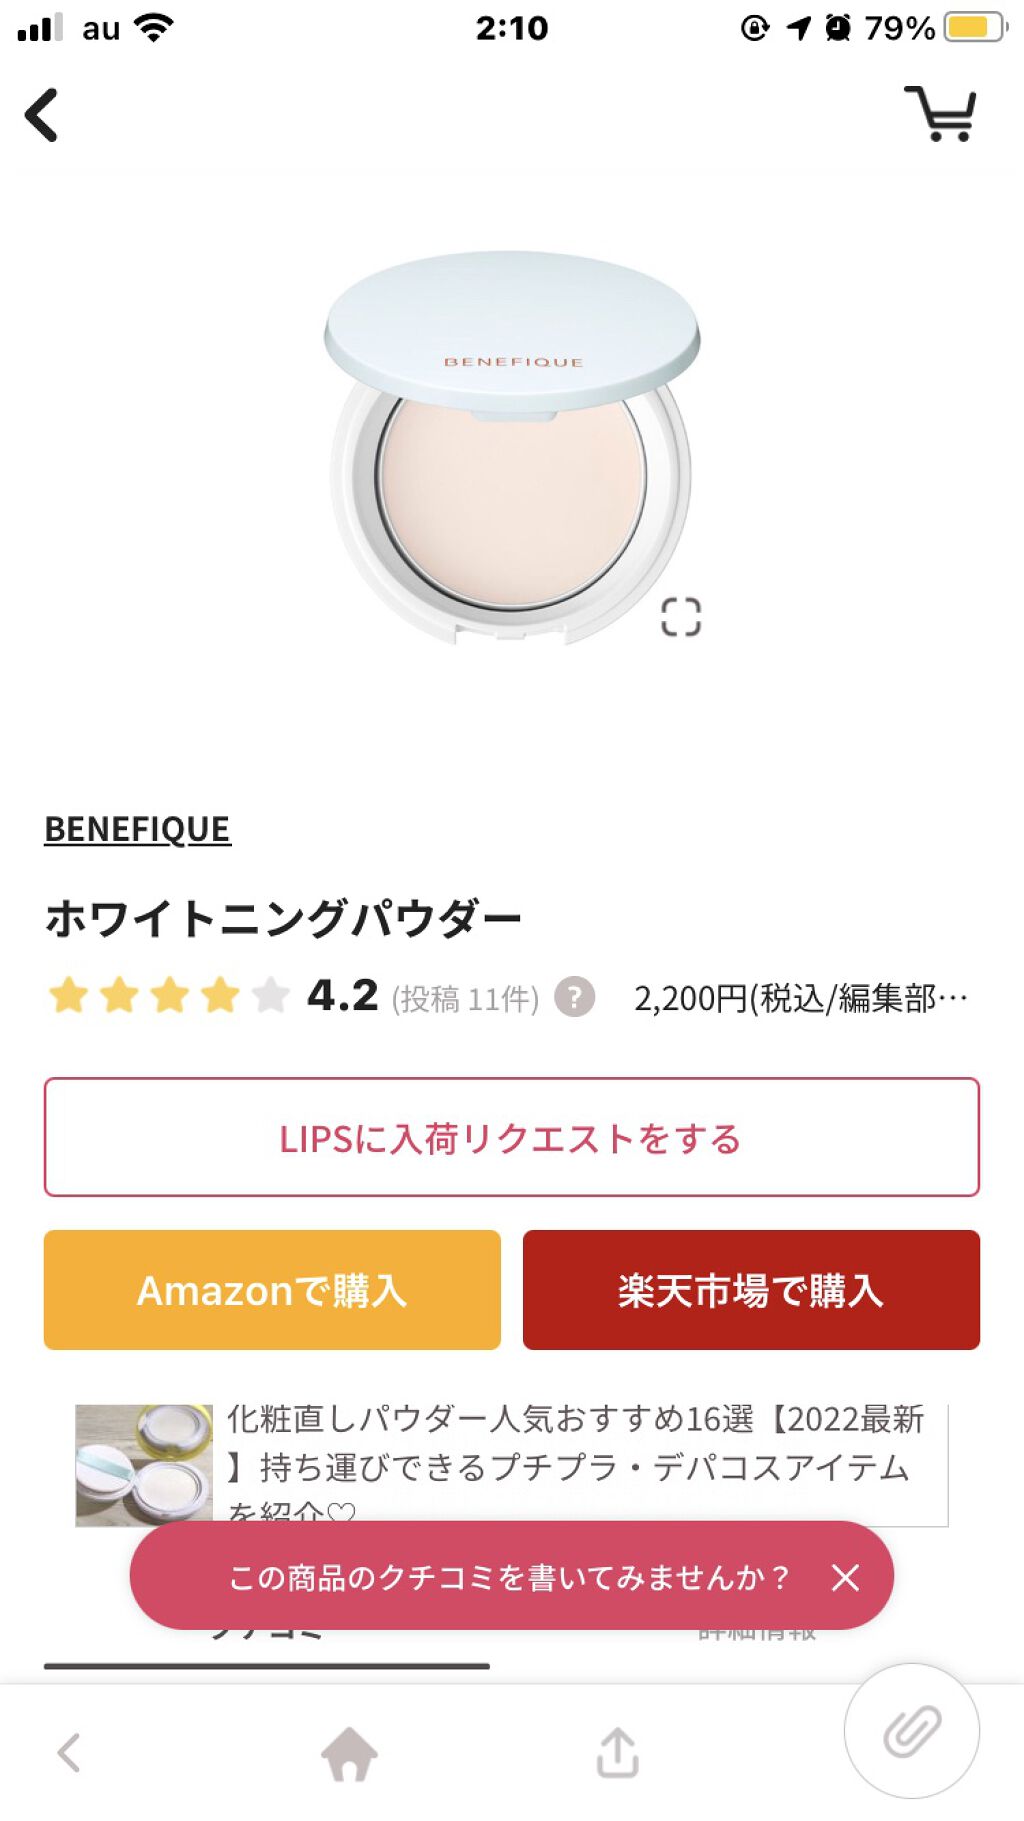Dismiss the review prompt banner
The width and height of the screenshot is (1024, 1821).
point(845,1577)
